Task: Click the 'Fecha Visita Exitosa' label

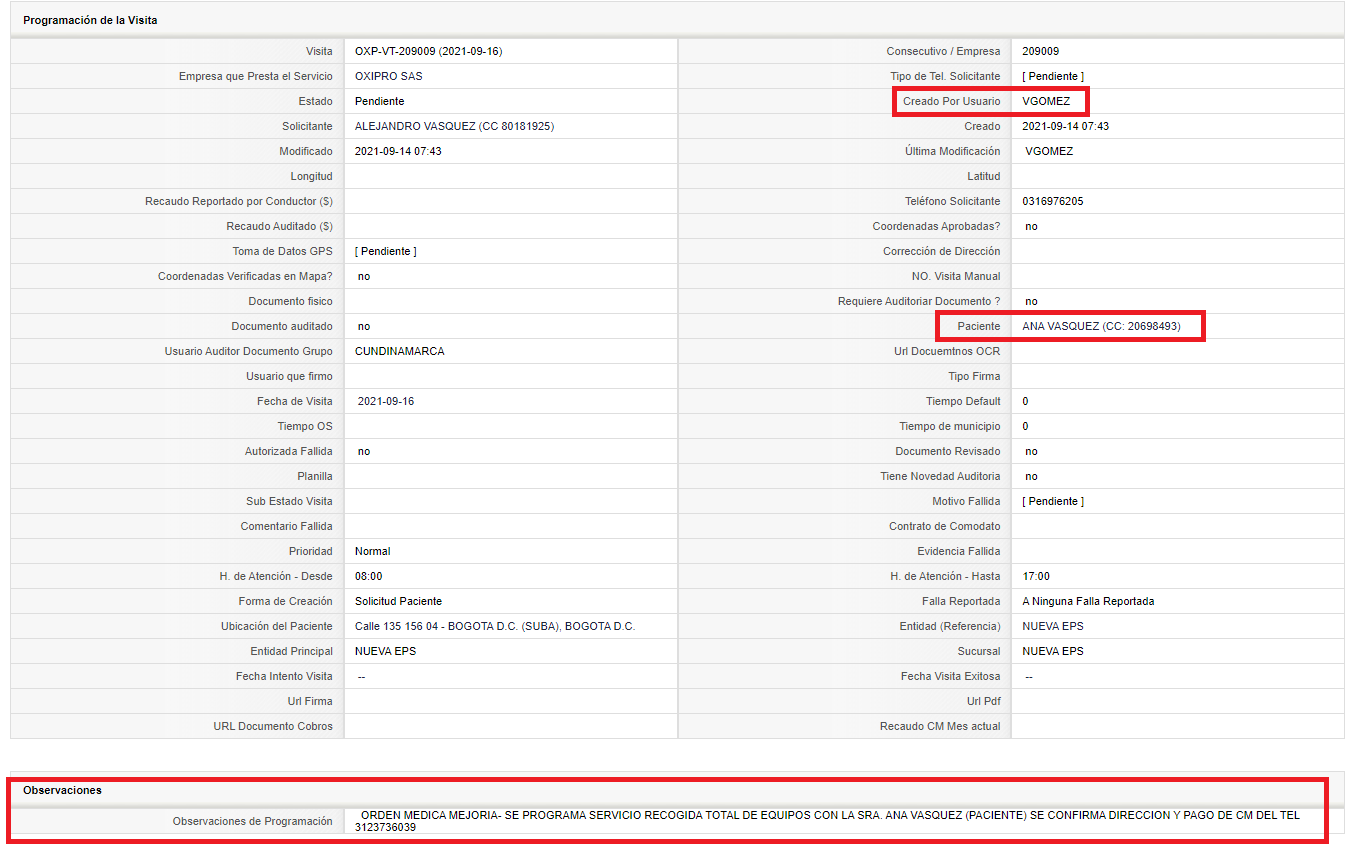Action: pos(950,676)
